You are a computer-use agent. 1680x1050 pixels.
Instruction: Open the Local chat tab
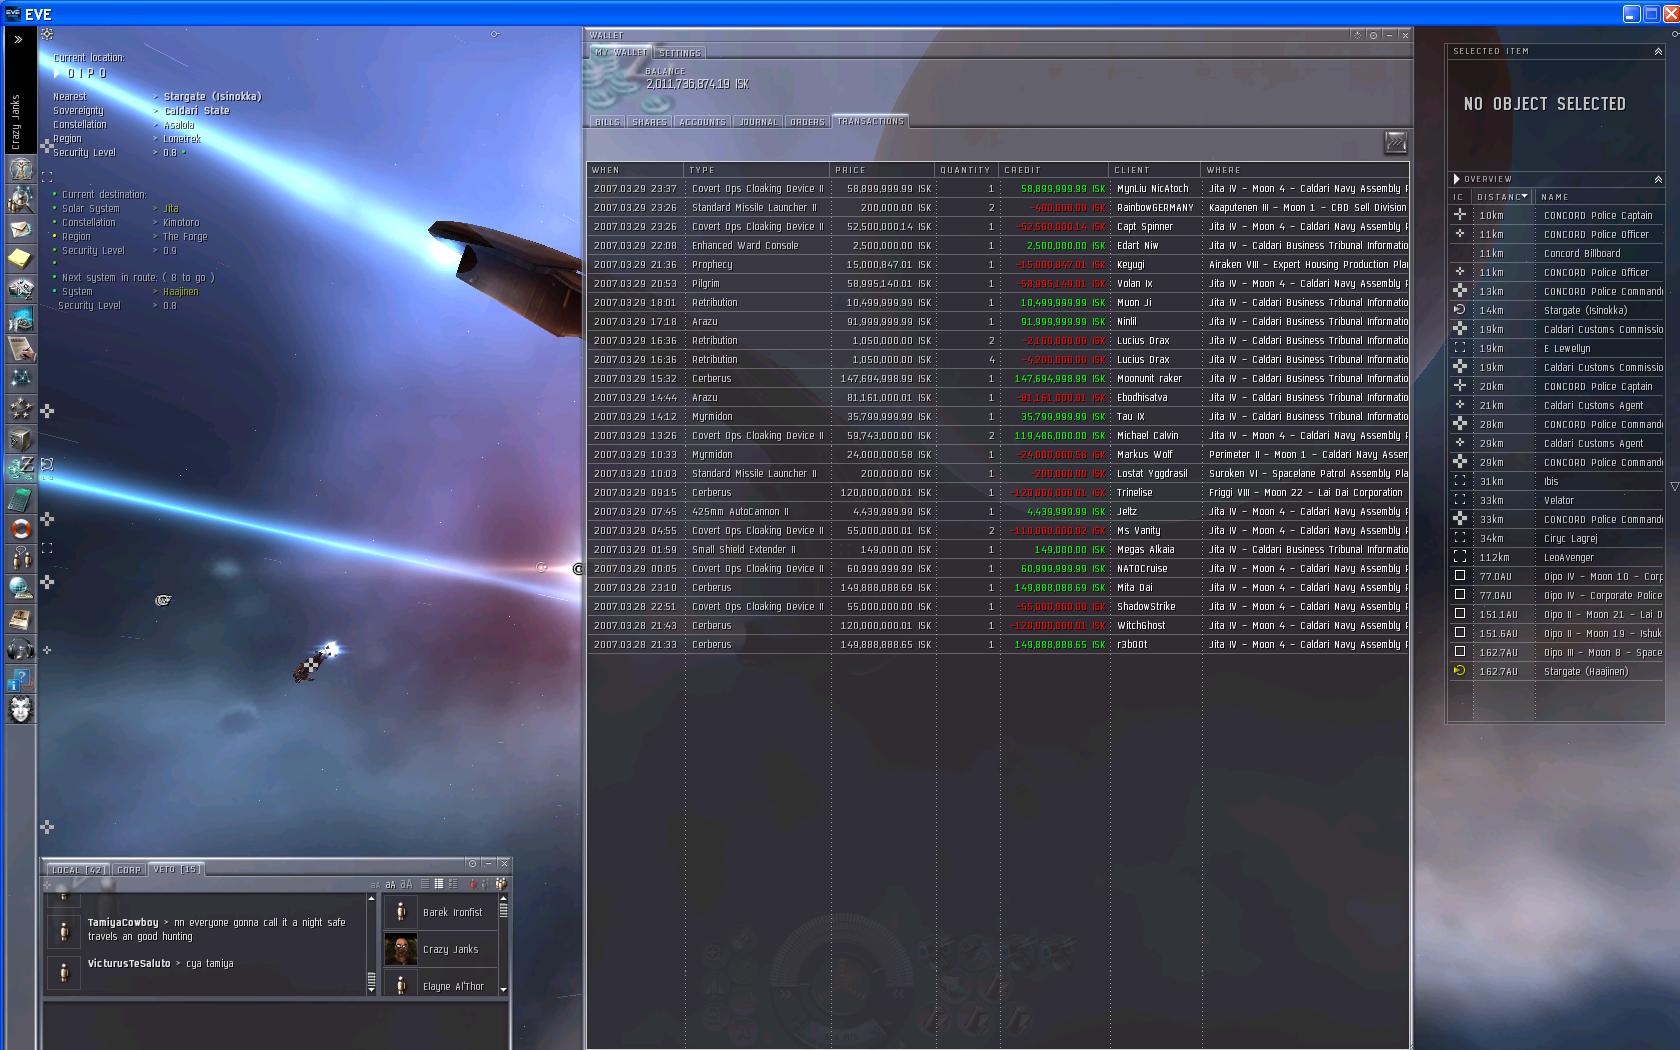click(77, 870)
